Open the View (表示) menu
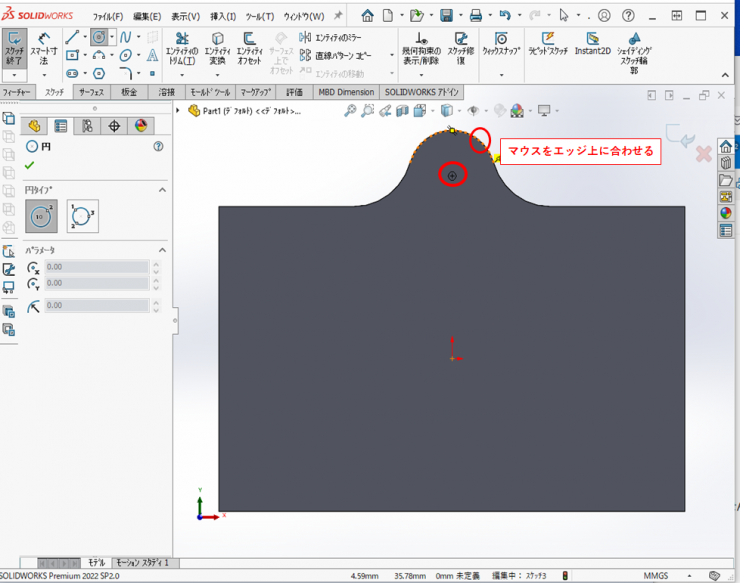Viewport: 740px width, 583px height. [x=185, y=17]
